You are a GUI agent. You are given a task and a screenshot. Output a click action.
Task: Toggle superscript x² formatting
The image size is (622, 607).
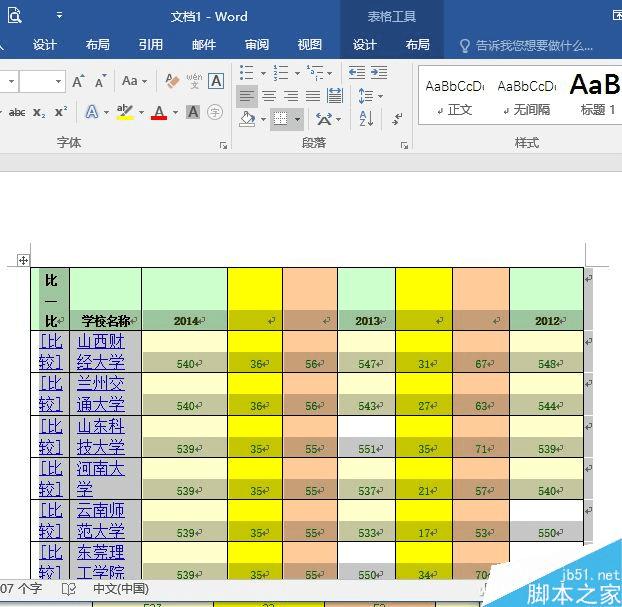point(61,112)
